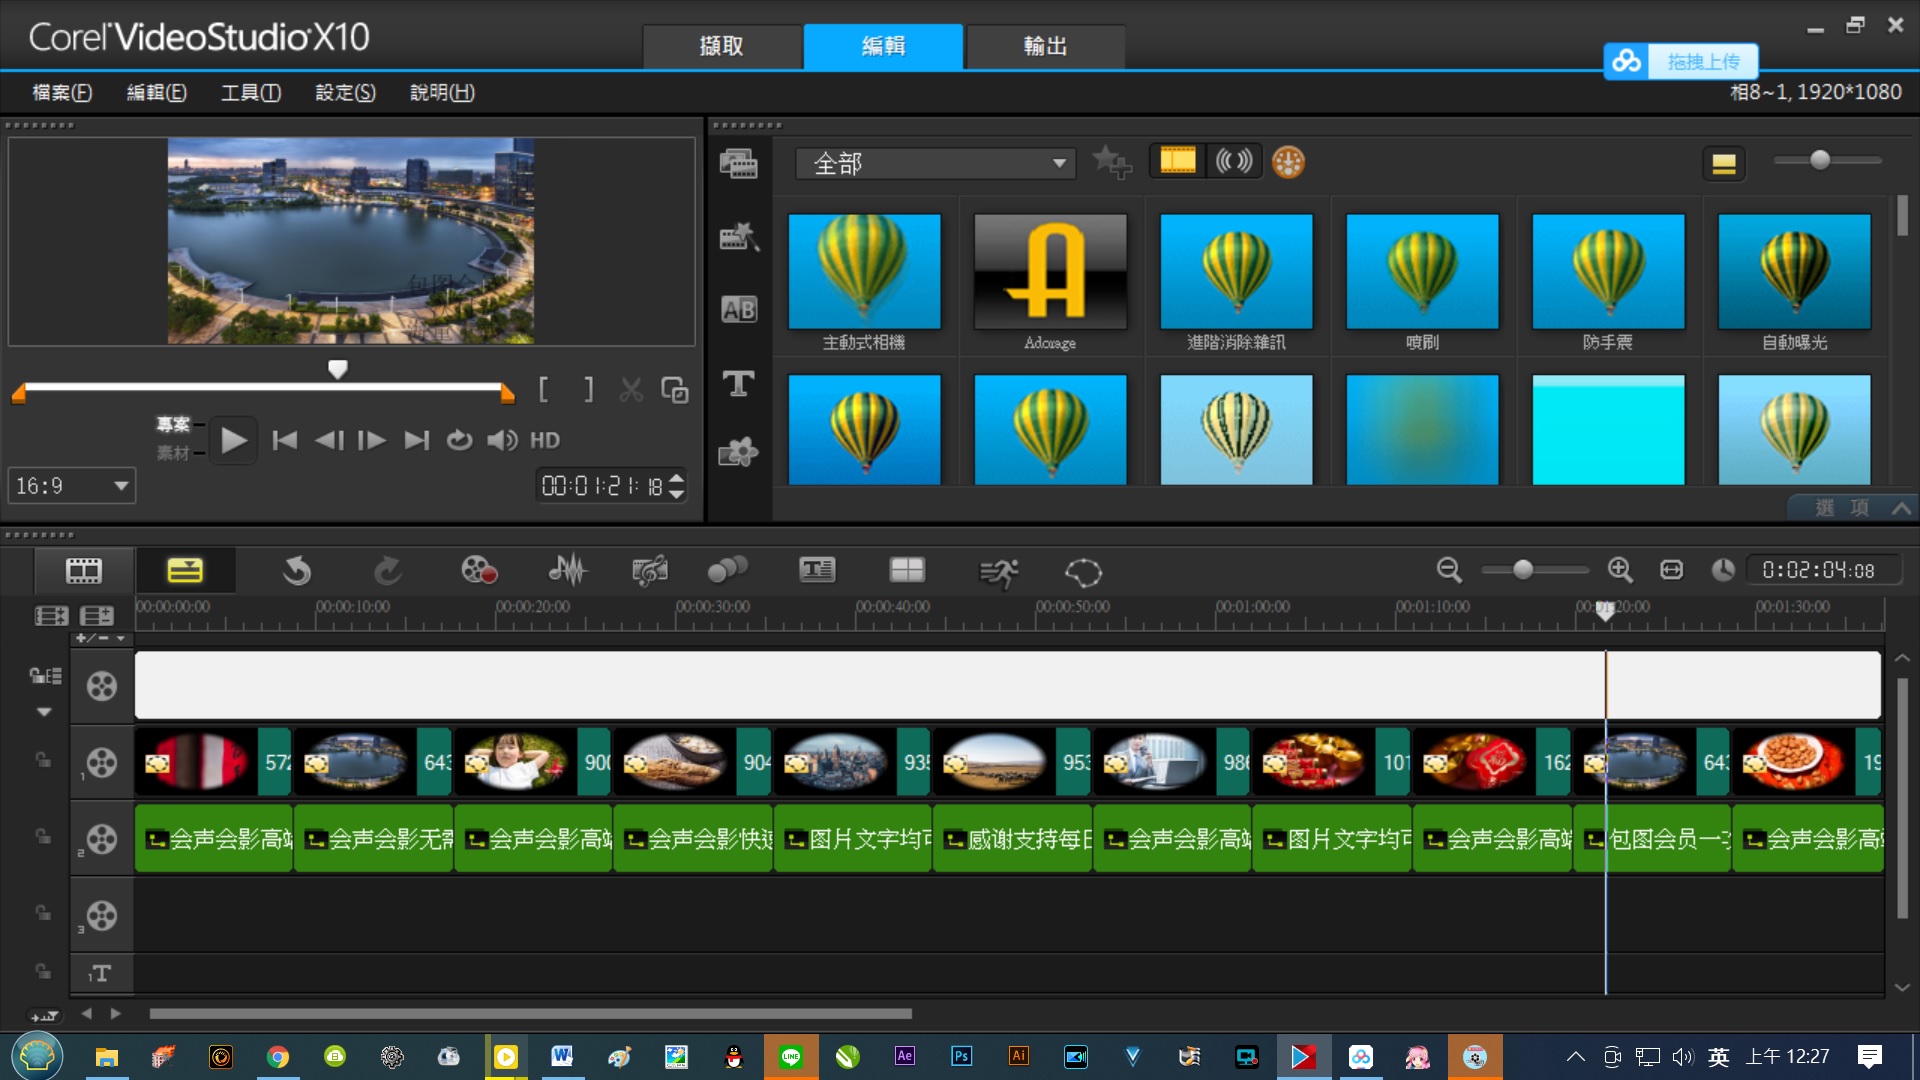Click the add to favorites star icon
The height and width of the screenshot is (1080, 1920).
click(x=1111, y=162)
